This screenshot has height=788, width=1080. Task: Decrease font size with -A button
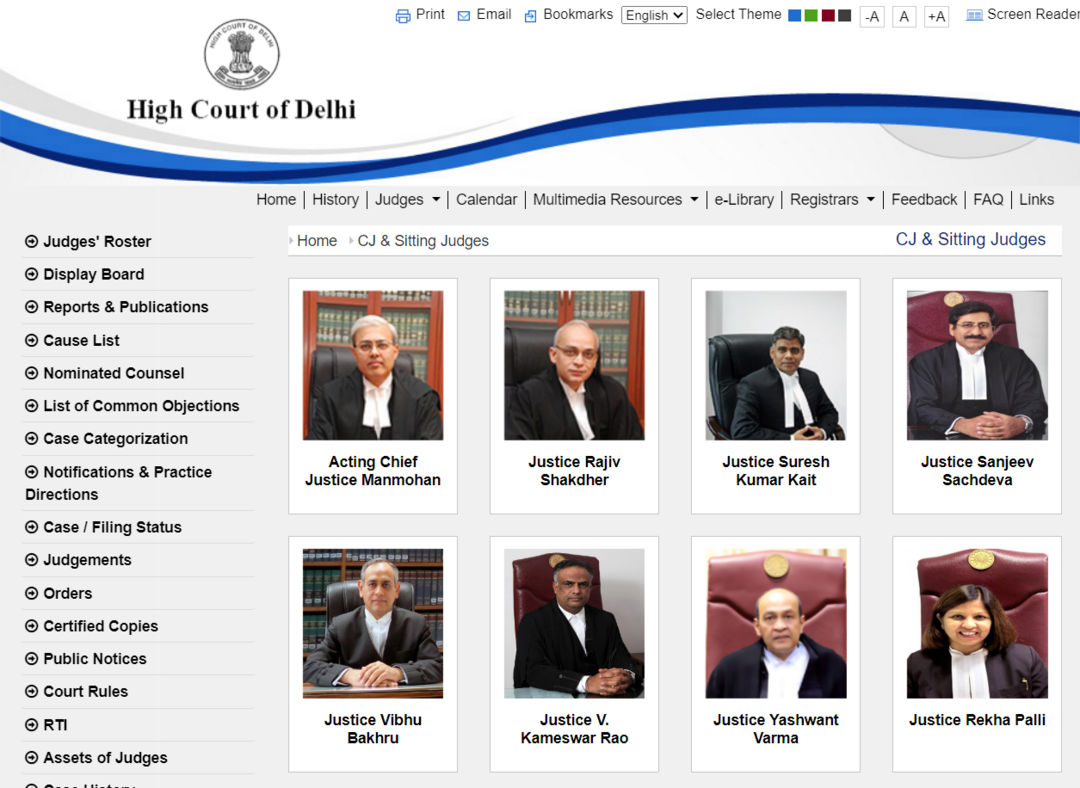pos(872,17)
